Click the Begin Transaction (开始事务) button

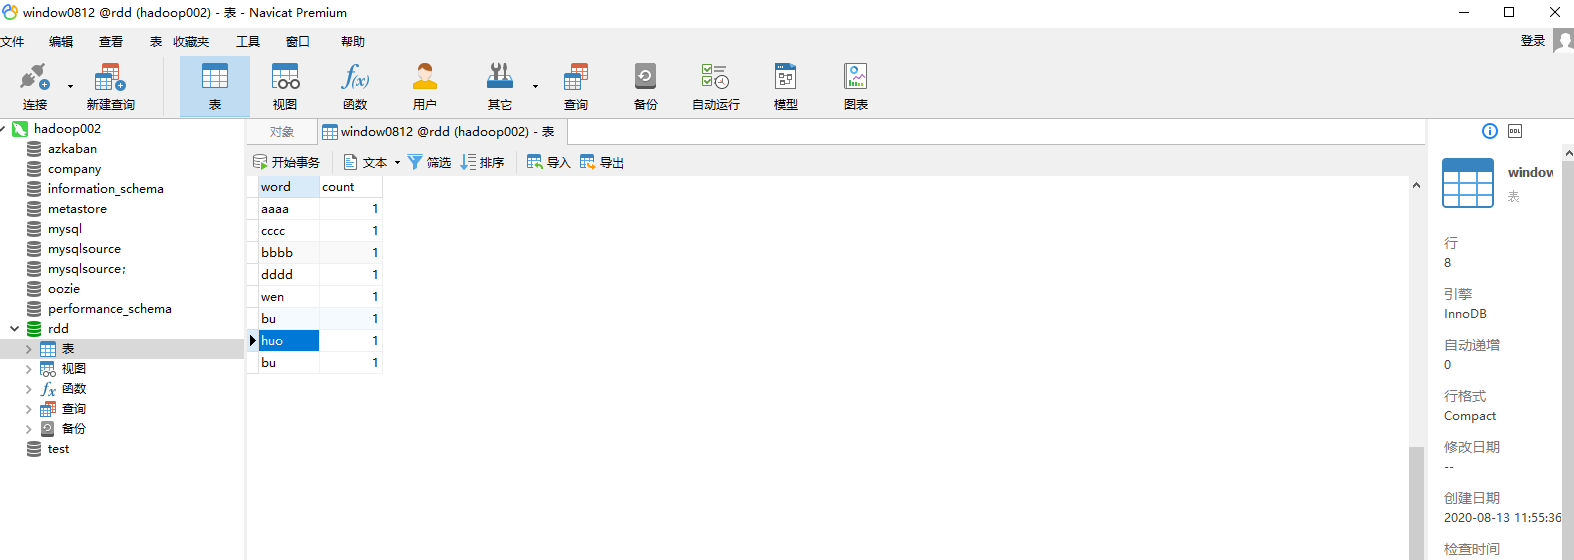(286, 162)
